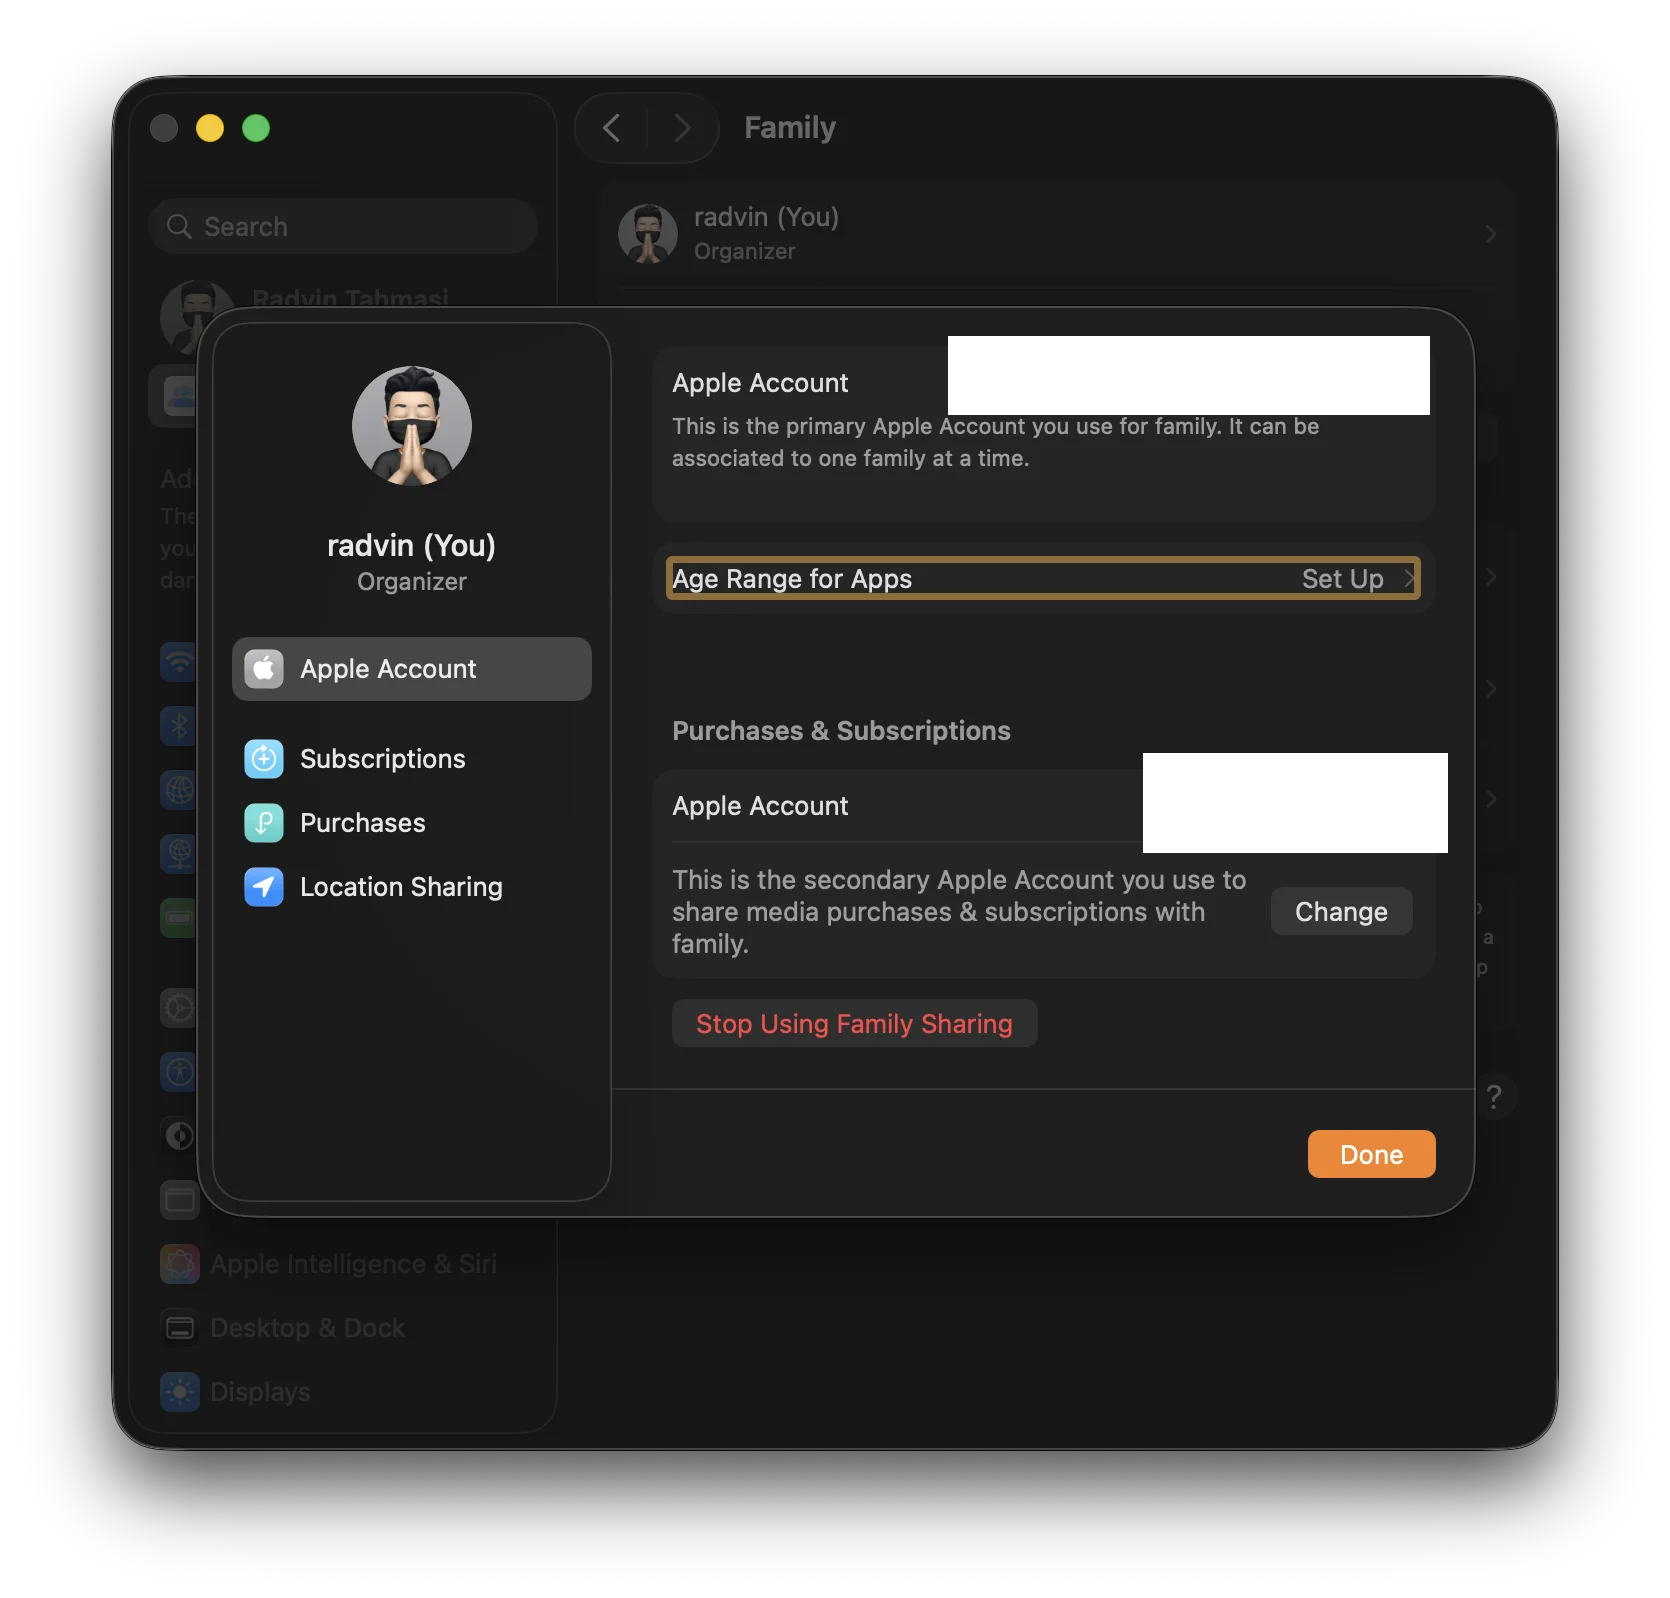The width and height of the screenshot is (1670, 1598).
Task: Expand Age Range for Apps Set Up
Action: tap(1043, 579)
